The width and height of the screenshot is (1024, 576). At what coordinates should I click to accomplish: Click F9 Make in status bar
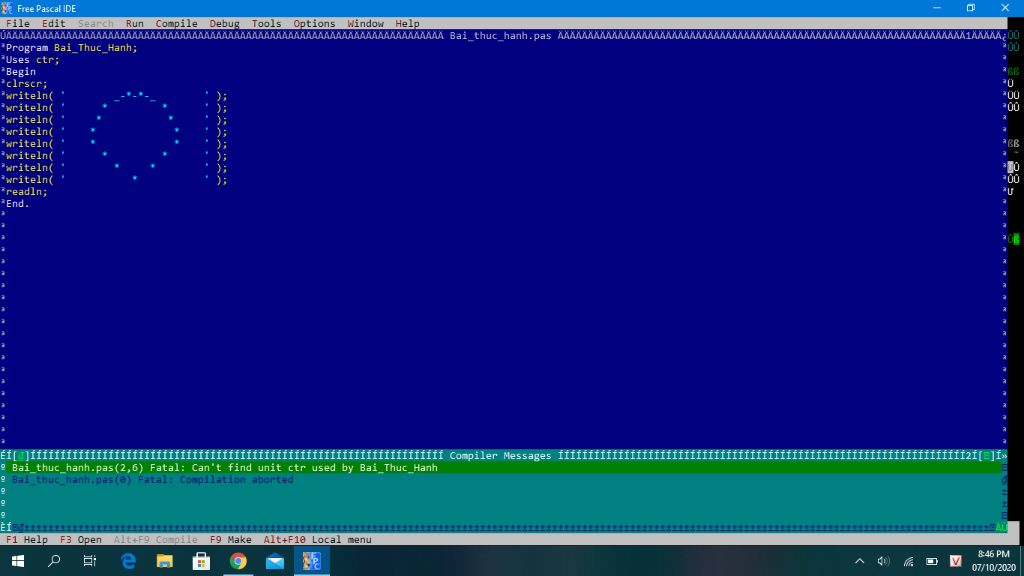coord(231,539)
